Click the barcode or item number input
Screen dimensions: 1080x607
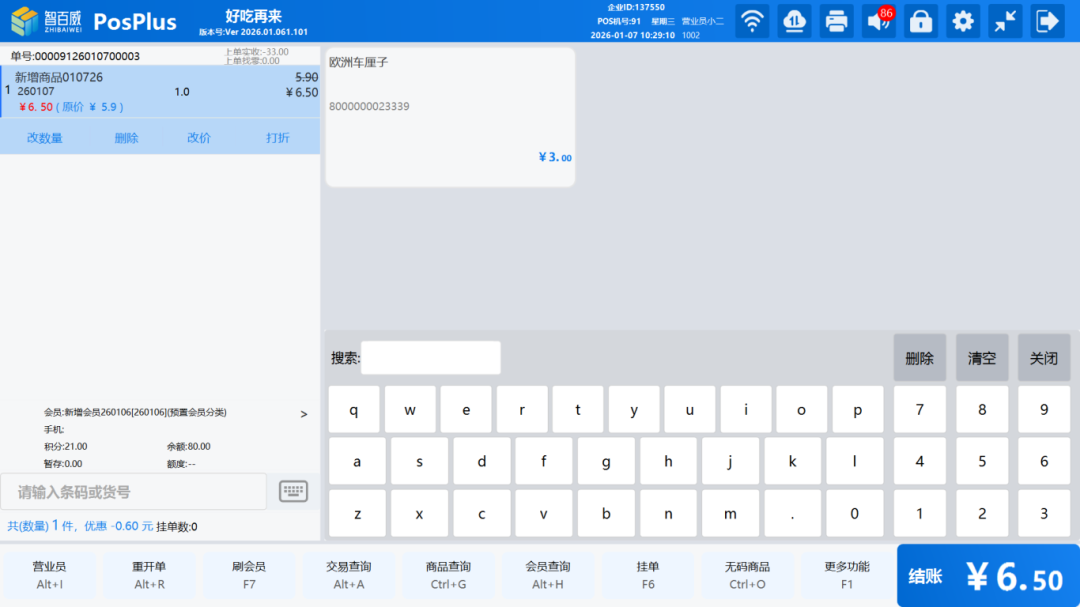(x=134, y=492)
